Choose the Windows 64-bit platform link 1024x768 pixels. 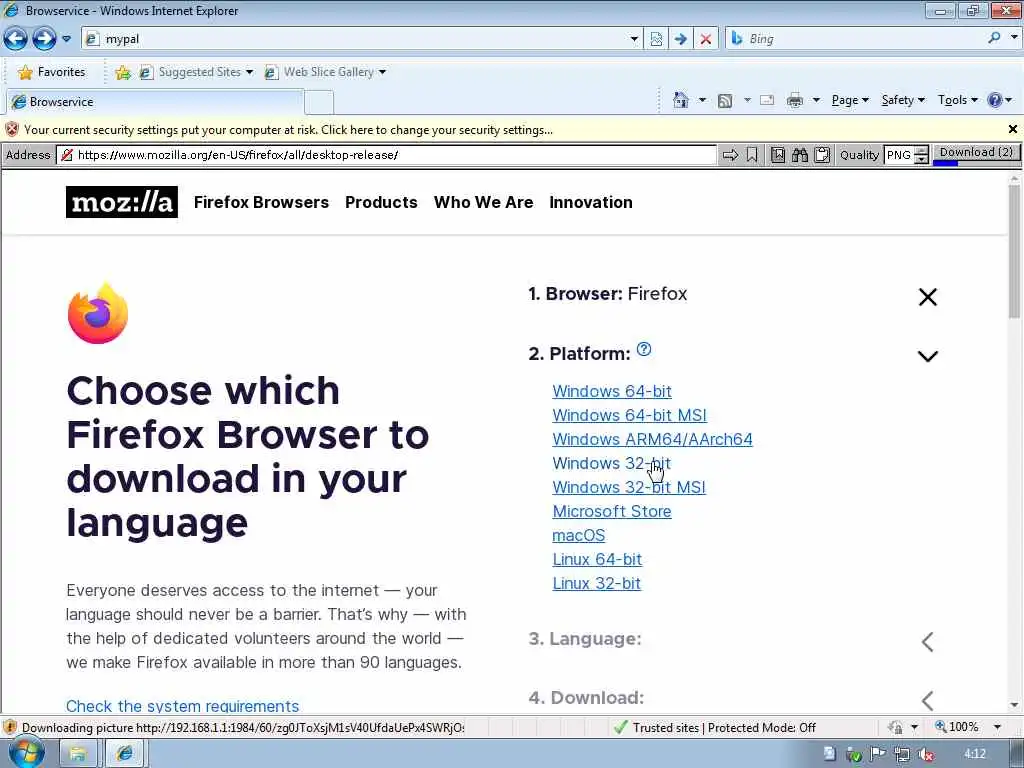click(611, 391)
